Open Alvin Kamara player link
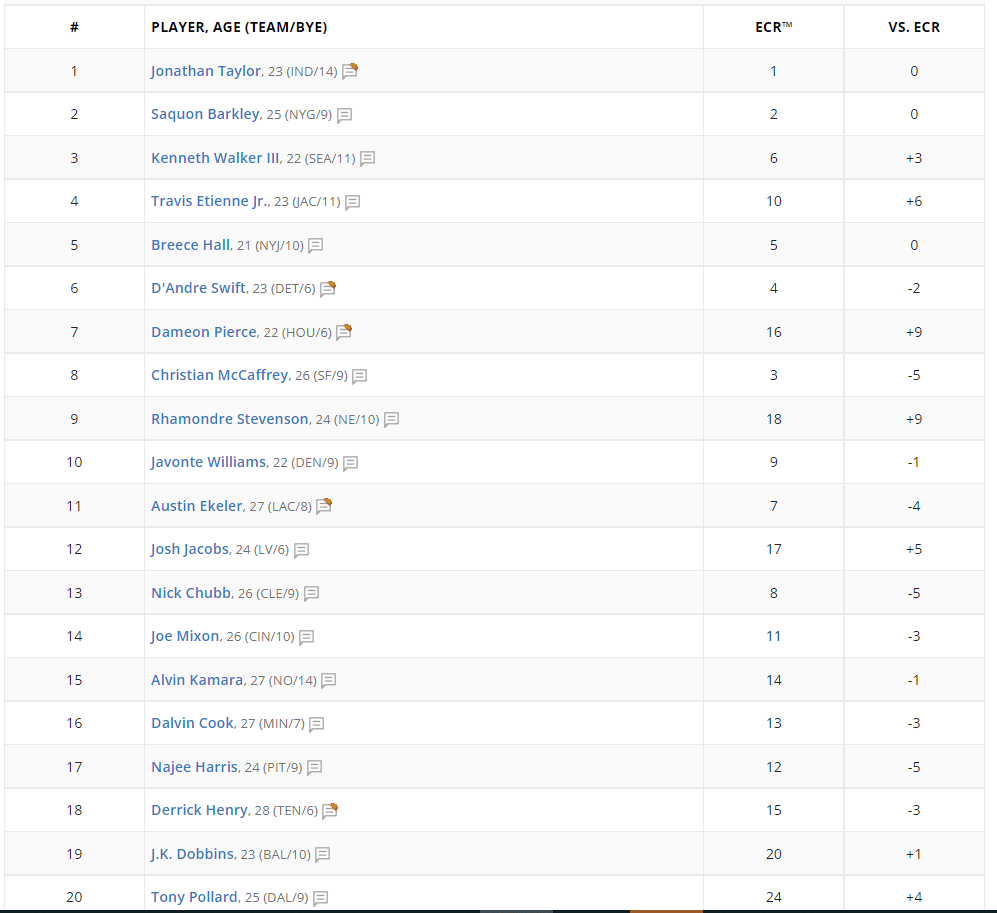The height and width of the screenshot is (913, 997). tap(197, 680)
